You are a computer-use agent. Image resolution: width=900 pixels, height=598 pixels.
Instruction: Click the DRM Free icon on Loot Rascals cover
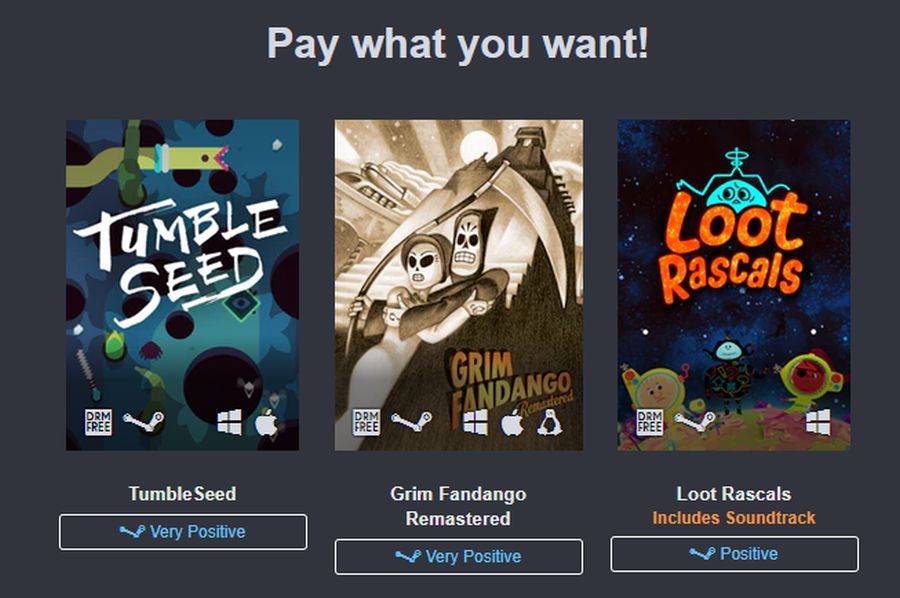[x=650, y=422]
